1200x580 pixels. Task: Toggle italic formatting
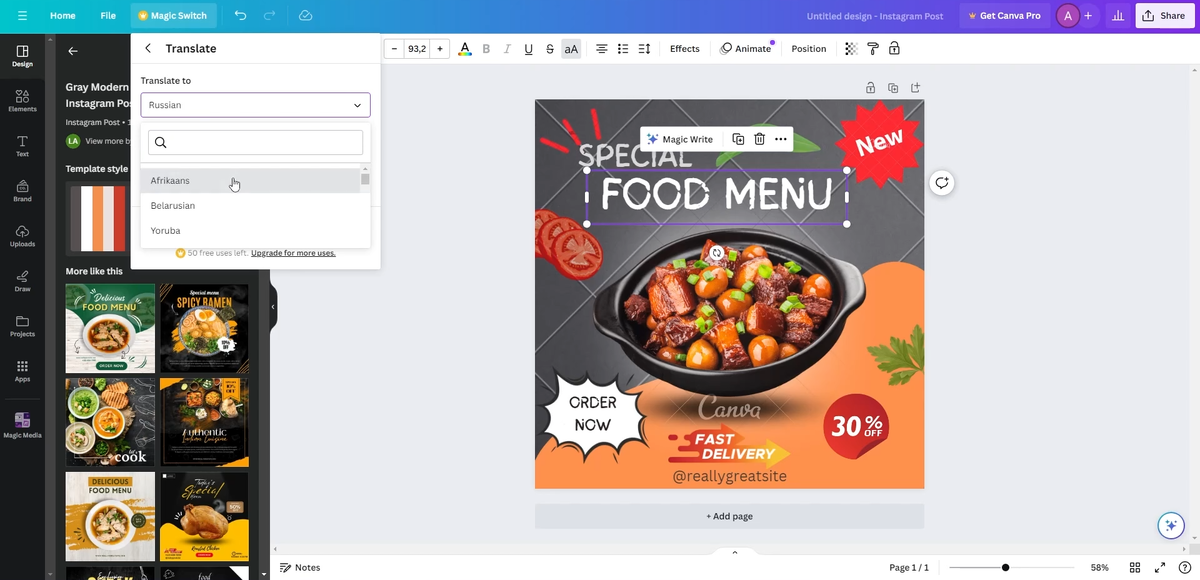[508, 49]
